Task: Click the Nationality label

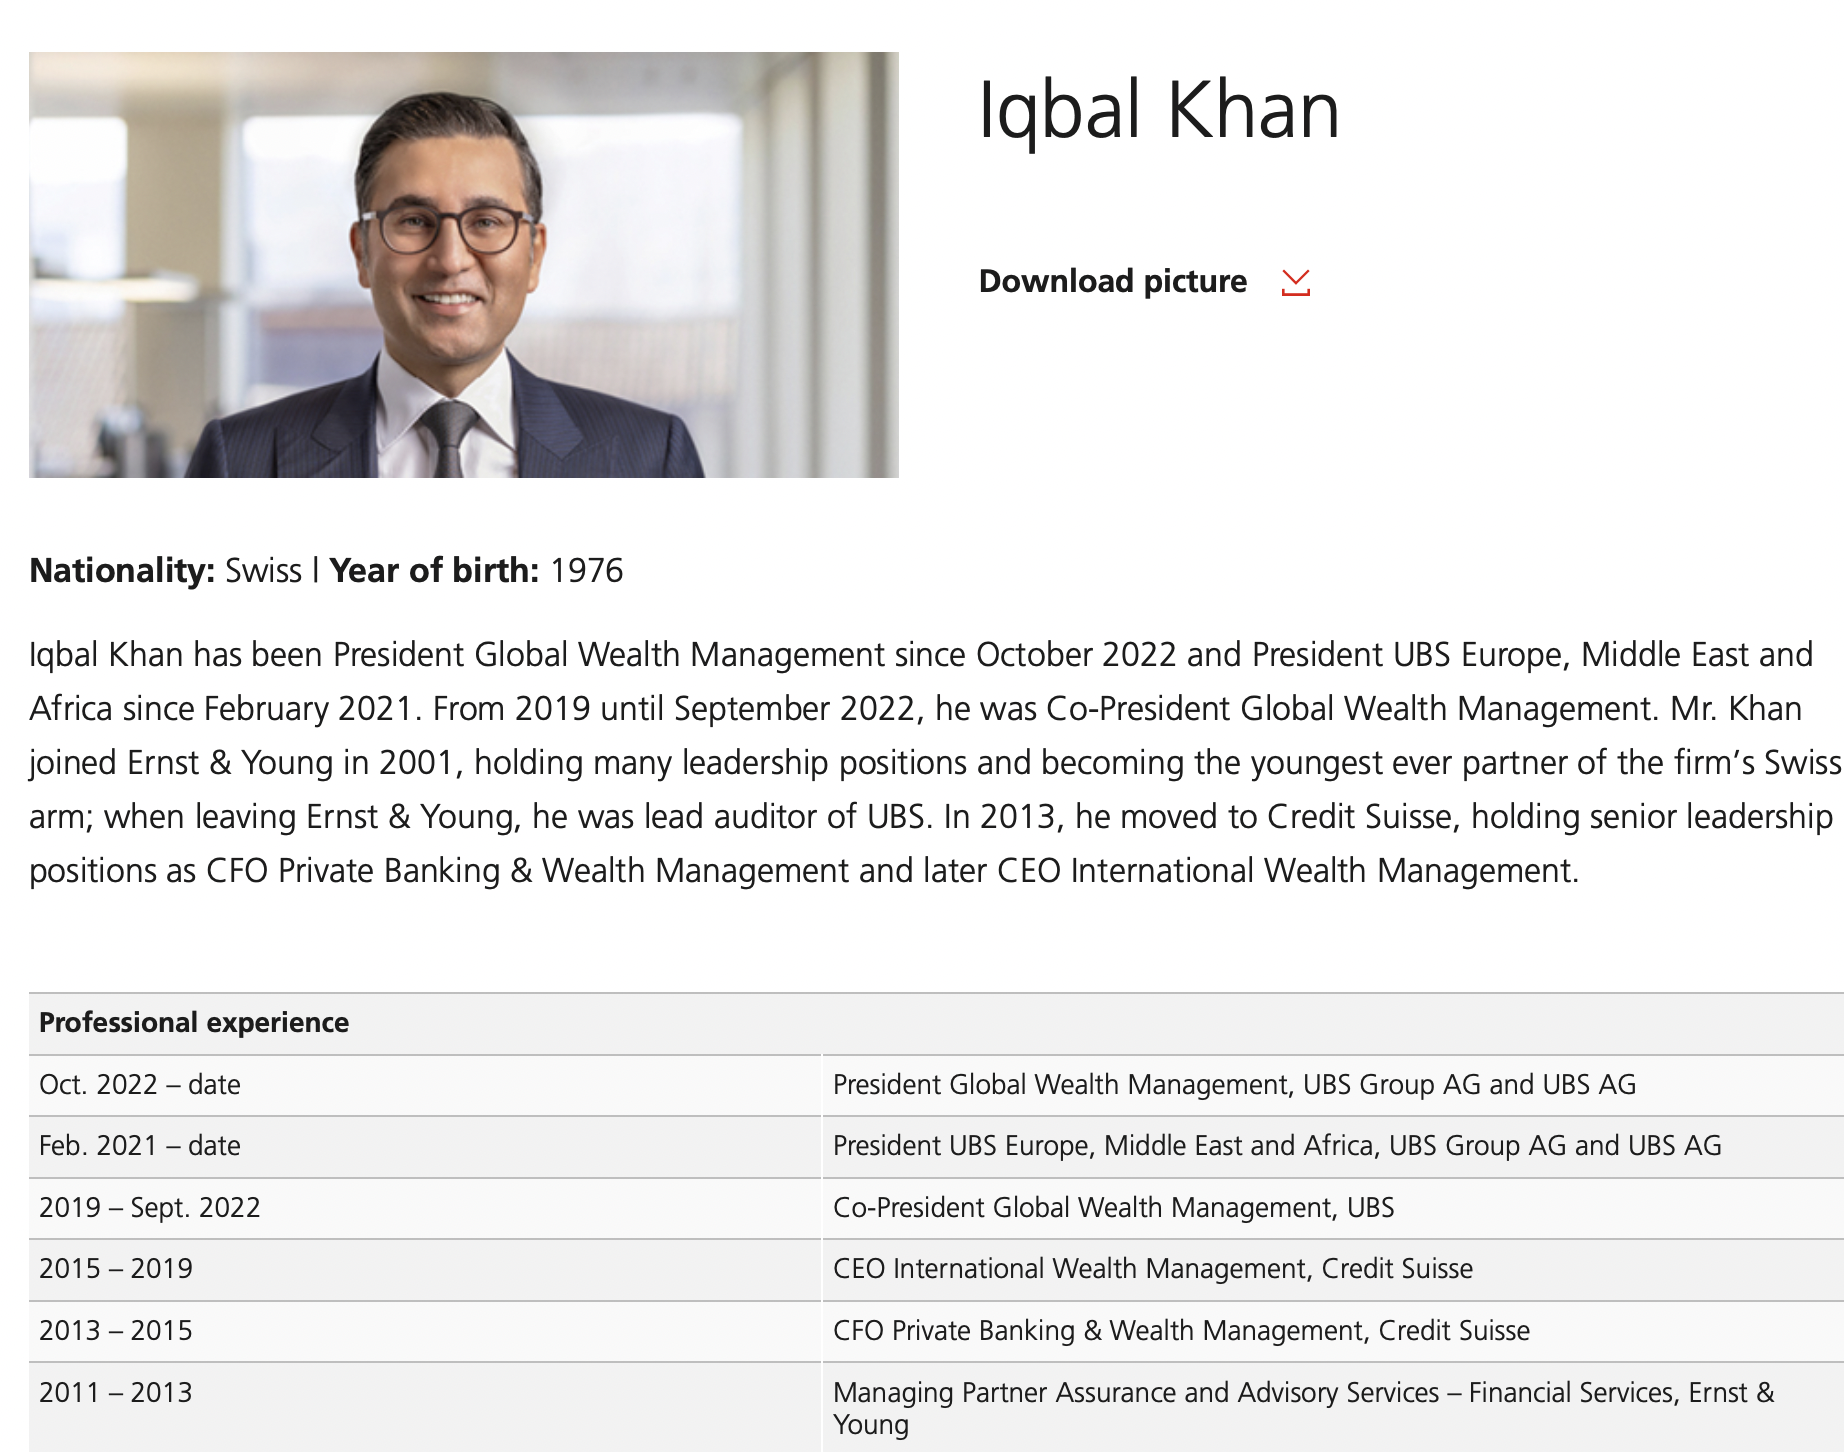Action: [x=122, y=570]
